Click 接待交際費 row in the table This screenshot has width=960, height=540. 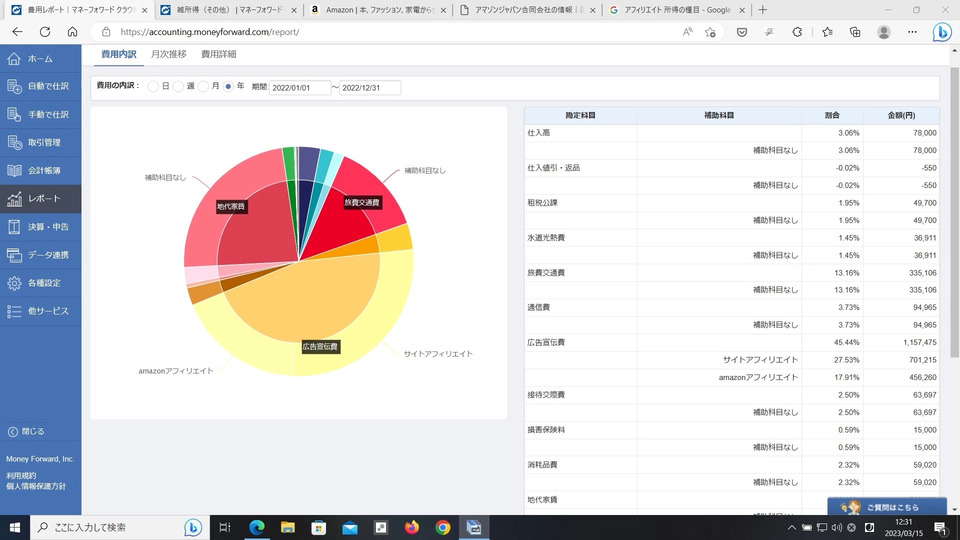click(x=732, y=395)
